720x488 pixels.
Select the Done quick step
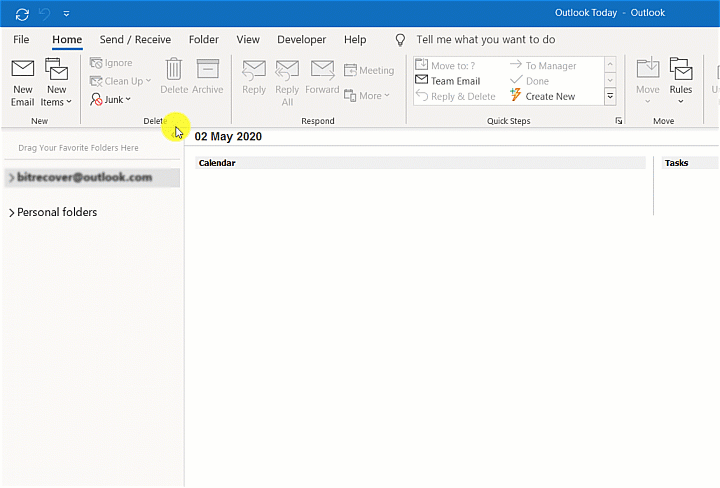pyautogui.click(x=529, y=81)
